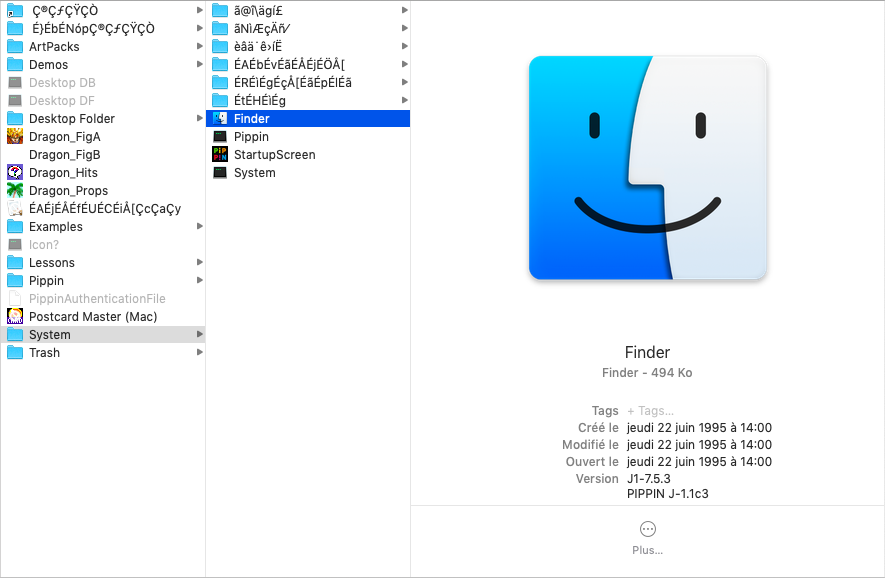Viewport: 885px width, 578px height.
Task: Click the Desktop DB file icon
Action: click(15, 83)
